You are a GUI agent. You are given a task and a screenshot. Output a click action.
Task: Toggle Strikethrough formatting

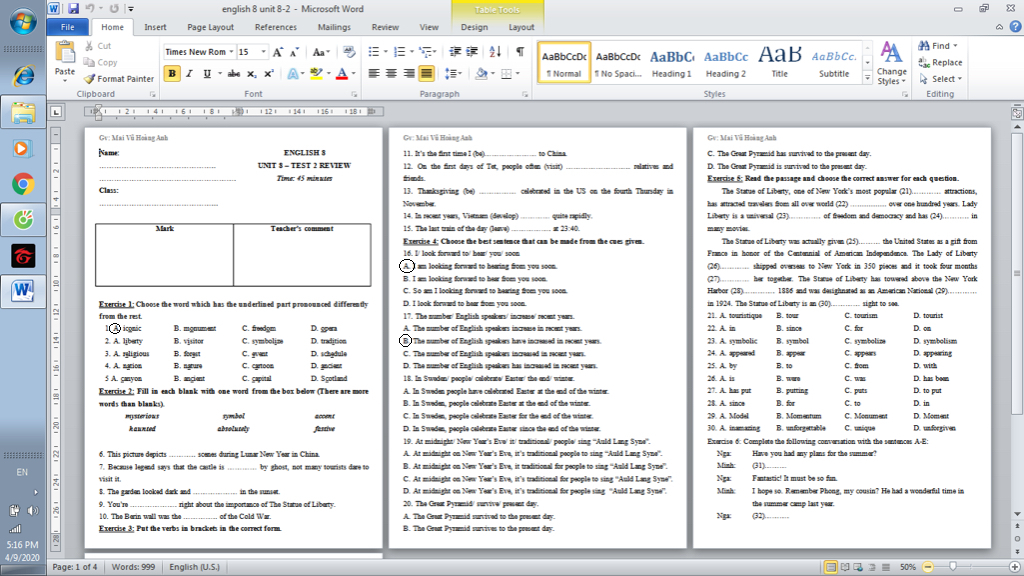(233, 74)
